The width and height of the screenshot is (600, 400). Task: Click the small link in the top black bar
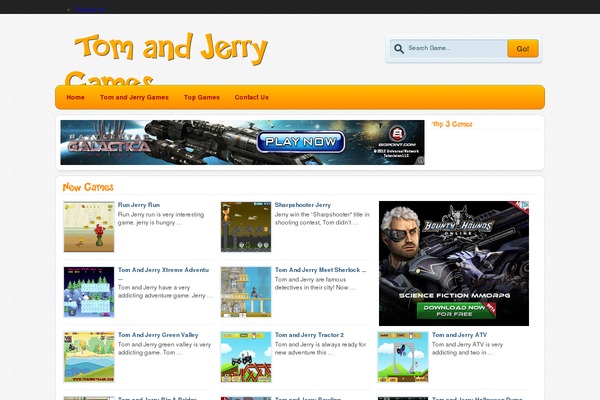click(90, 10)
